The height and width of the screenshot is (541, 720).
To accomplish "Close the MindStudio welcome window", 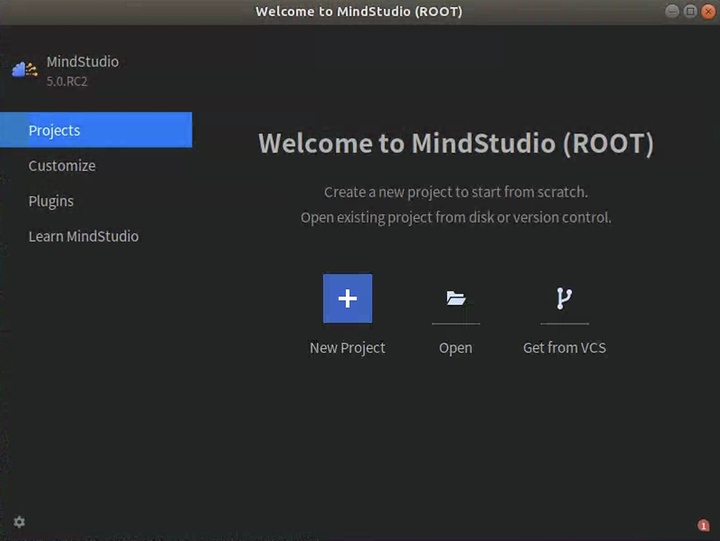I will click(x=706, y=11).
